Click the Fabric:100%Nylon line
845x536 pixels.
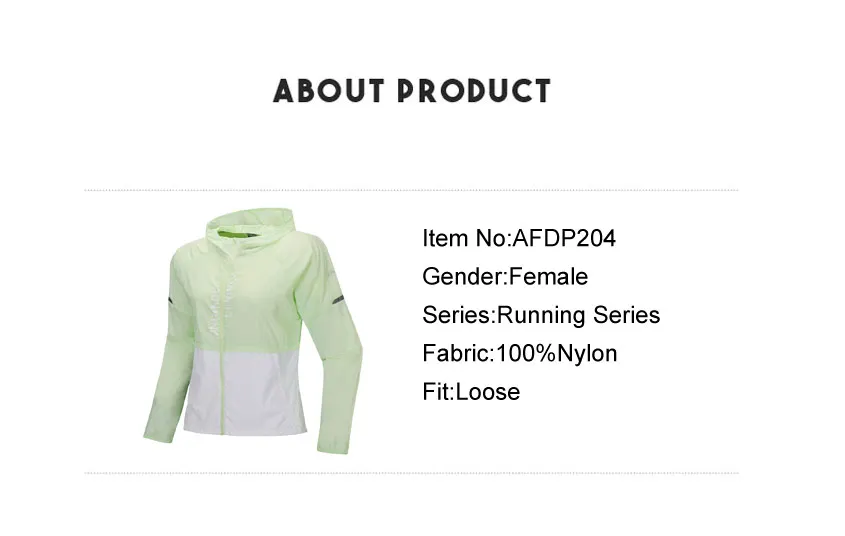[520, 353]
